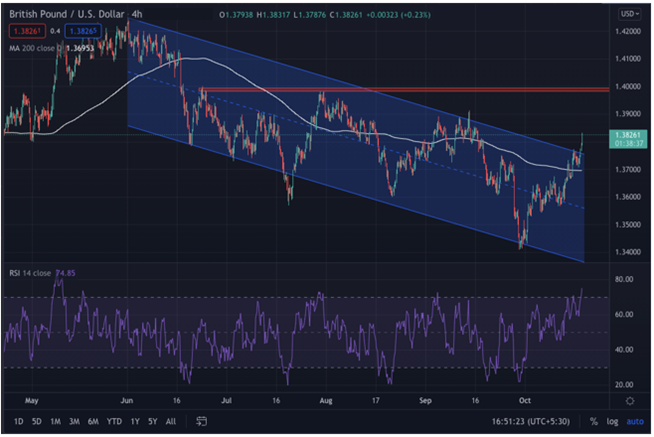Select the red horizontal resistance line
The width and height of the screenshot is (654, 437).
(x=405, y=89)
